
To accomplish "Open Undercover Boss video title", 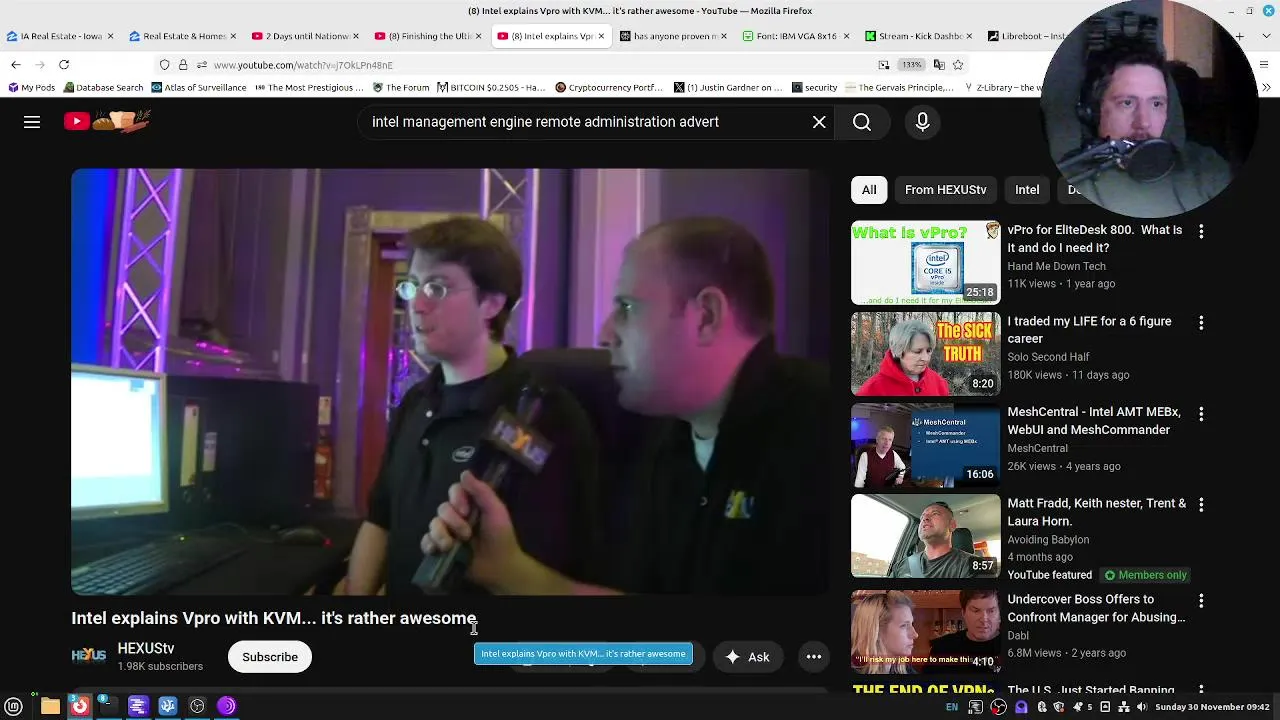I will [x=1096, y=608].
